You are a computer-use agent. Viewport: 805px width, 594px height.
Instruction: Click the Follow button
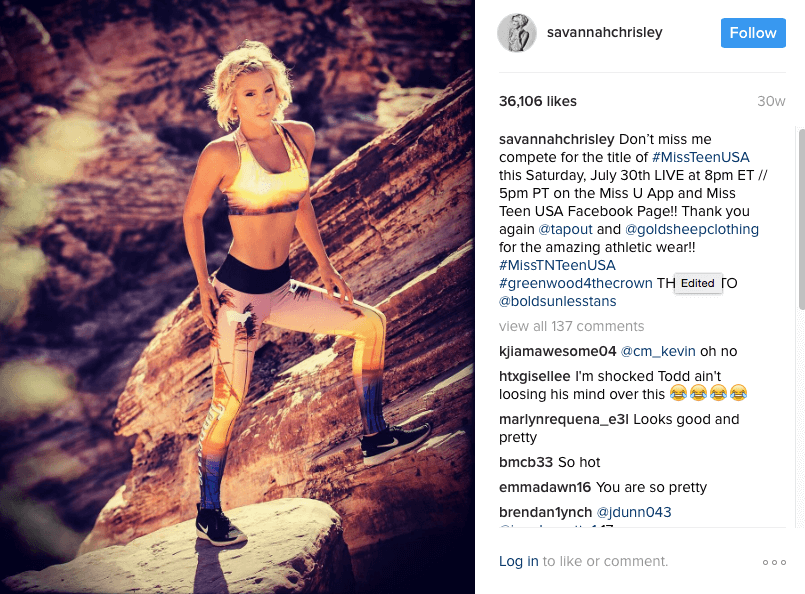[x=753, y=33]
